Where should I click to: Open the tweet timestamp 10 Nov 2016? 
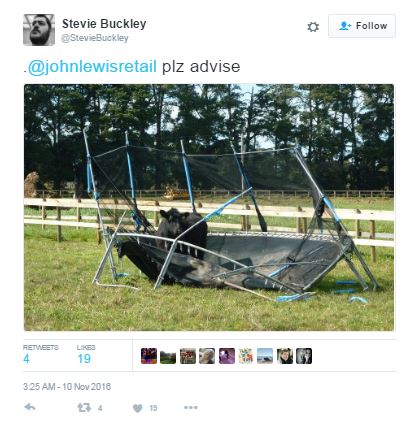(x=67, y=387)
